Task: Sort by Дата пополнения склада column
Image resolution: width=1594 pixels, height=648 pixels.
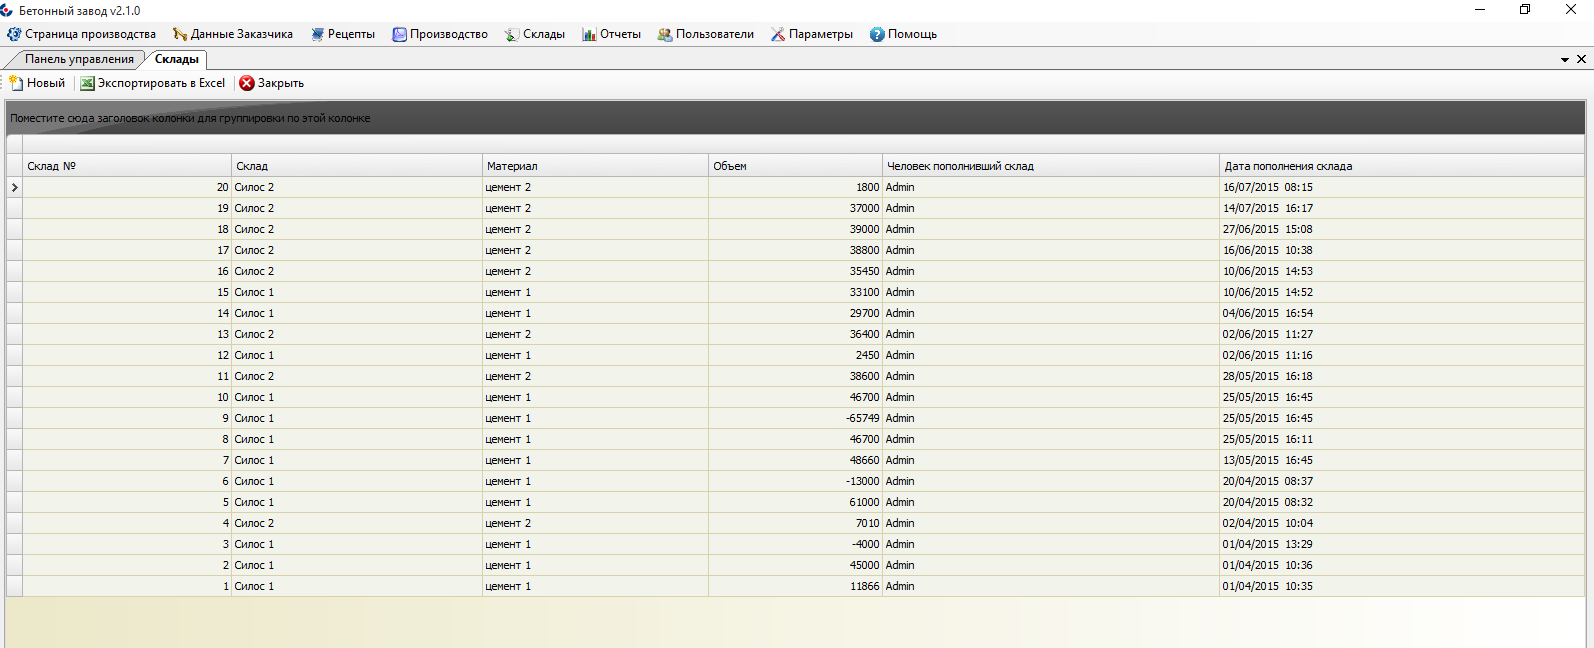Action: [x=1400, y=166]
